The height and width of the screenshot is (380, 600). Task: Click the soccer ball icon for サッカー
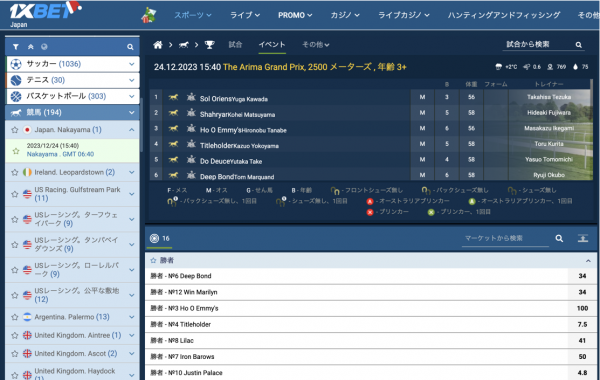click(16, 64)
